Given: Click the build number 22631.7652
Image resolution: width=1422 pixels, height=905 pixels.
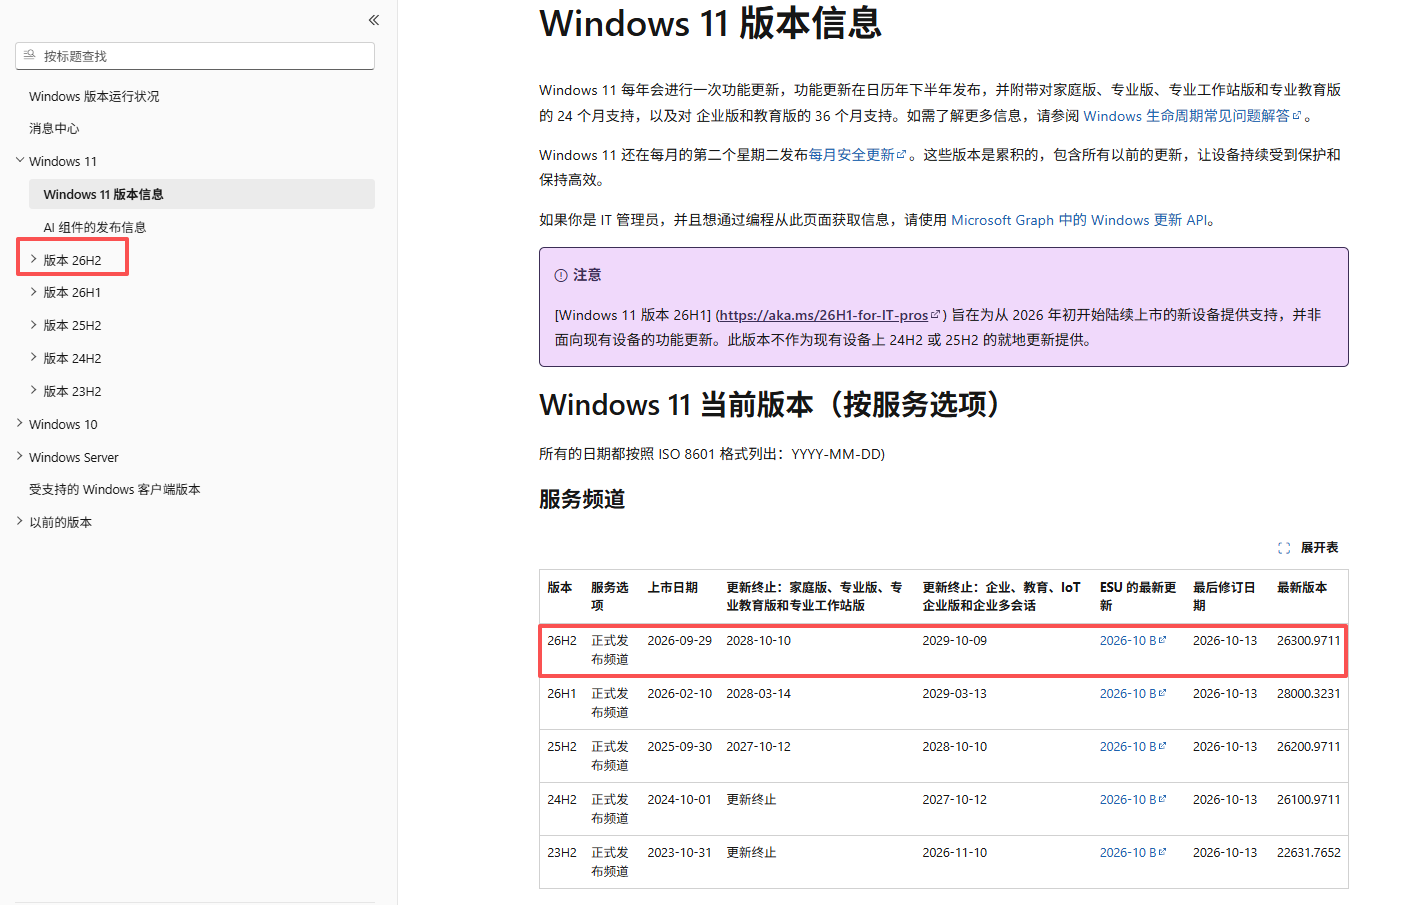Looking at the screenshot, I should coord(1309,853).
